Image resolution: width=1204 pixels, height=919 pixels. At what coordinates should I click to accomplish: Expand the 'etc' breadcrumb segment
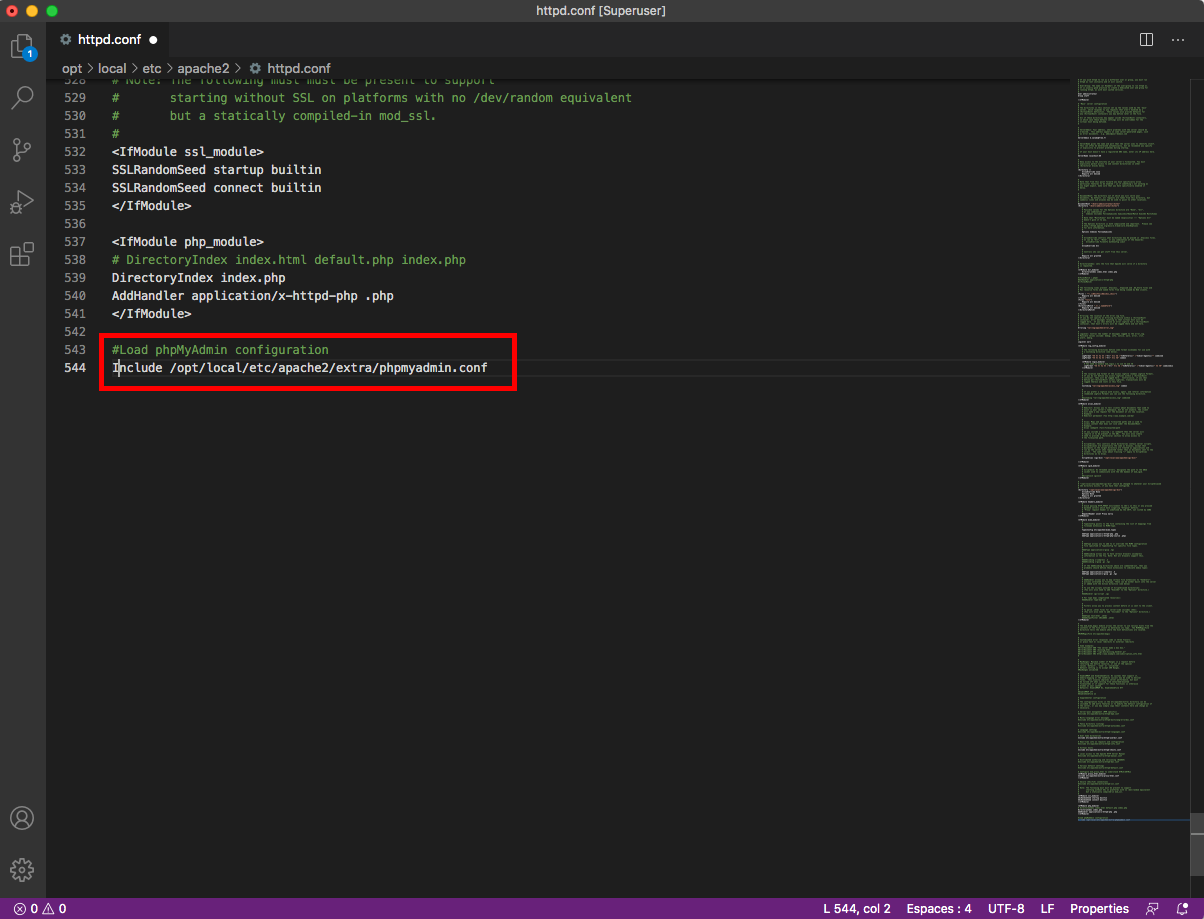150,68
